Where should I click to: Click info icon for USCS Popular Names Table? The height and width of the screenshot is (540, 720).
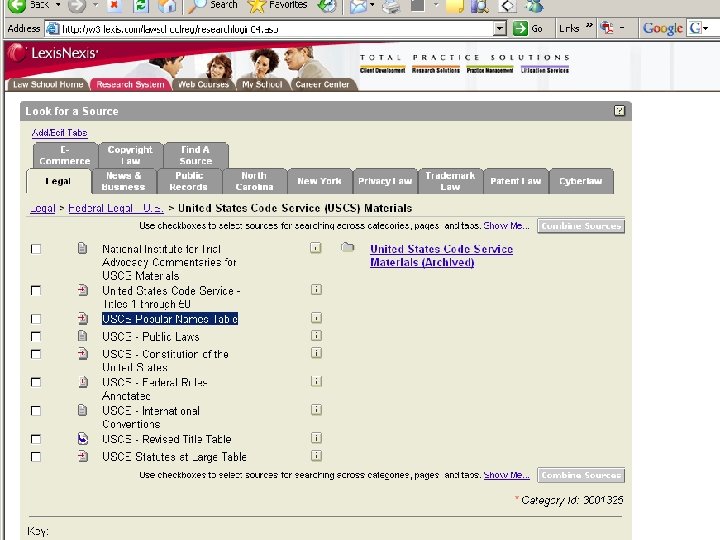[316, 318]
